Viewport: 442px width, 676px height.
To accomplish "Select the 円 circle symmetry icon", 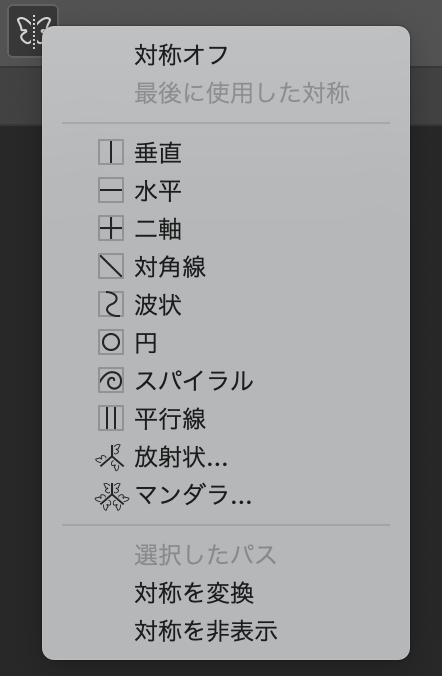I will pyautogui.click(x=111, y=342).
